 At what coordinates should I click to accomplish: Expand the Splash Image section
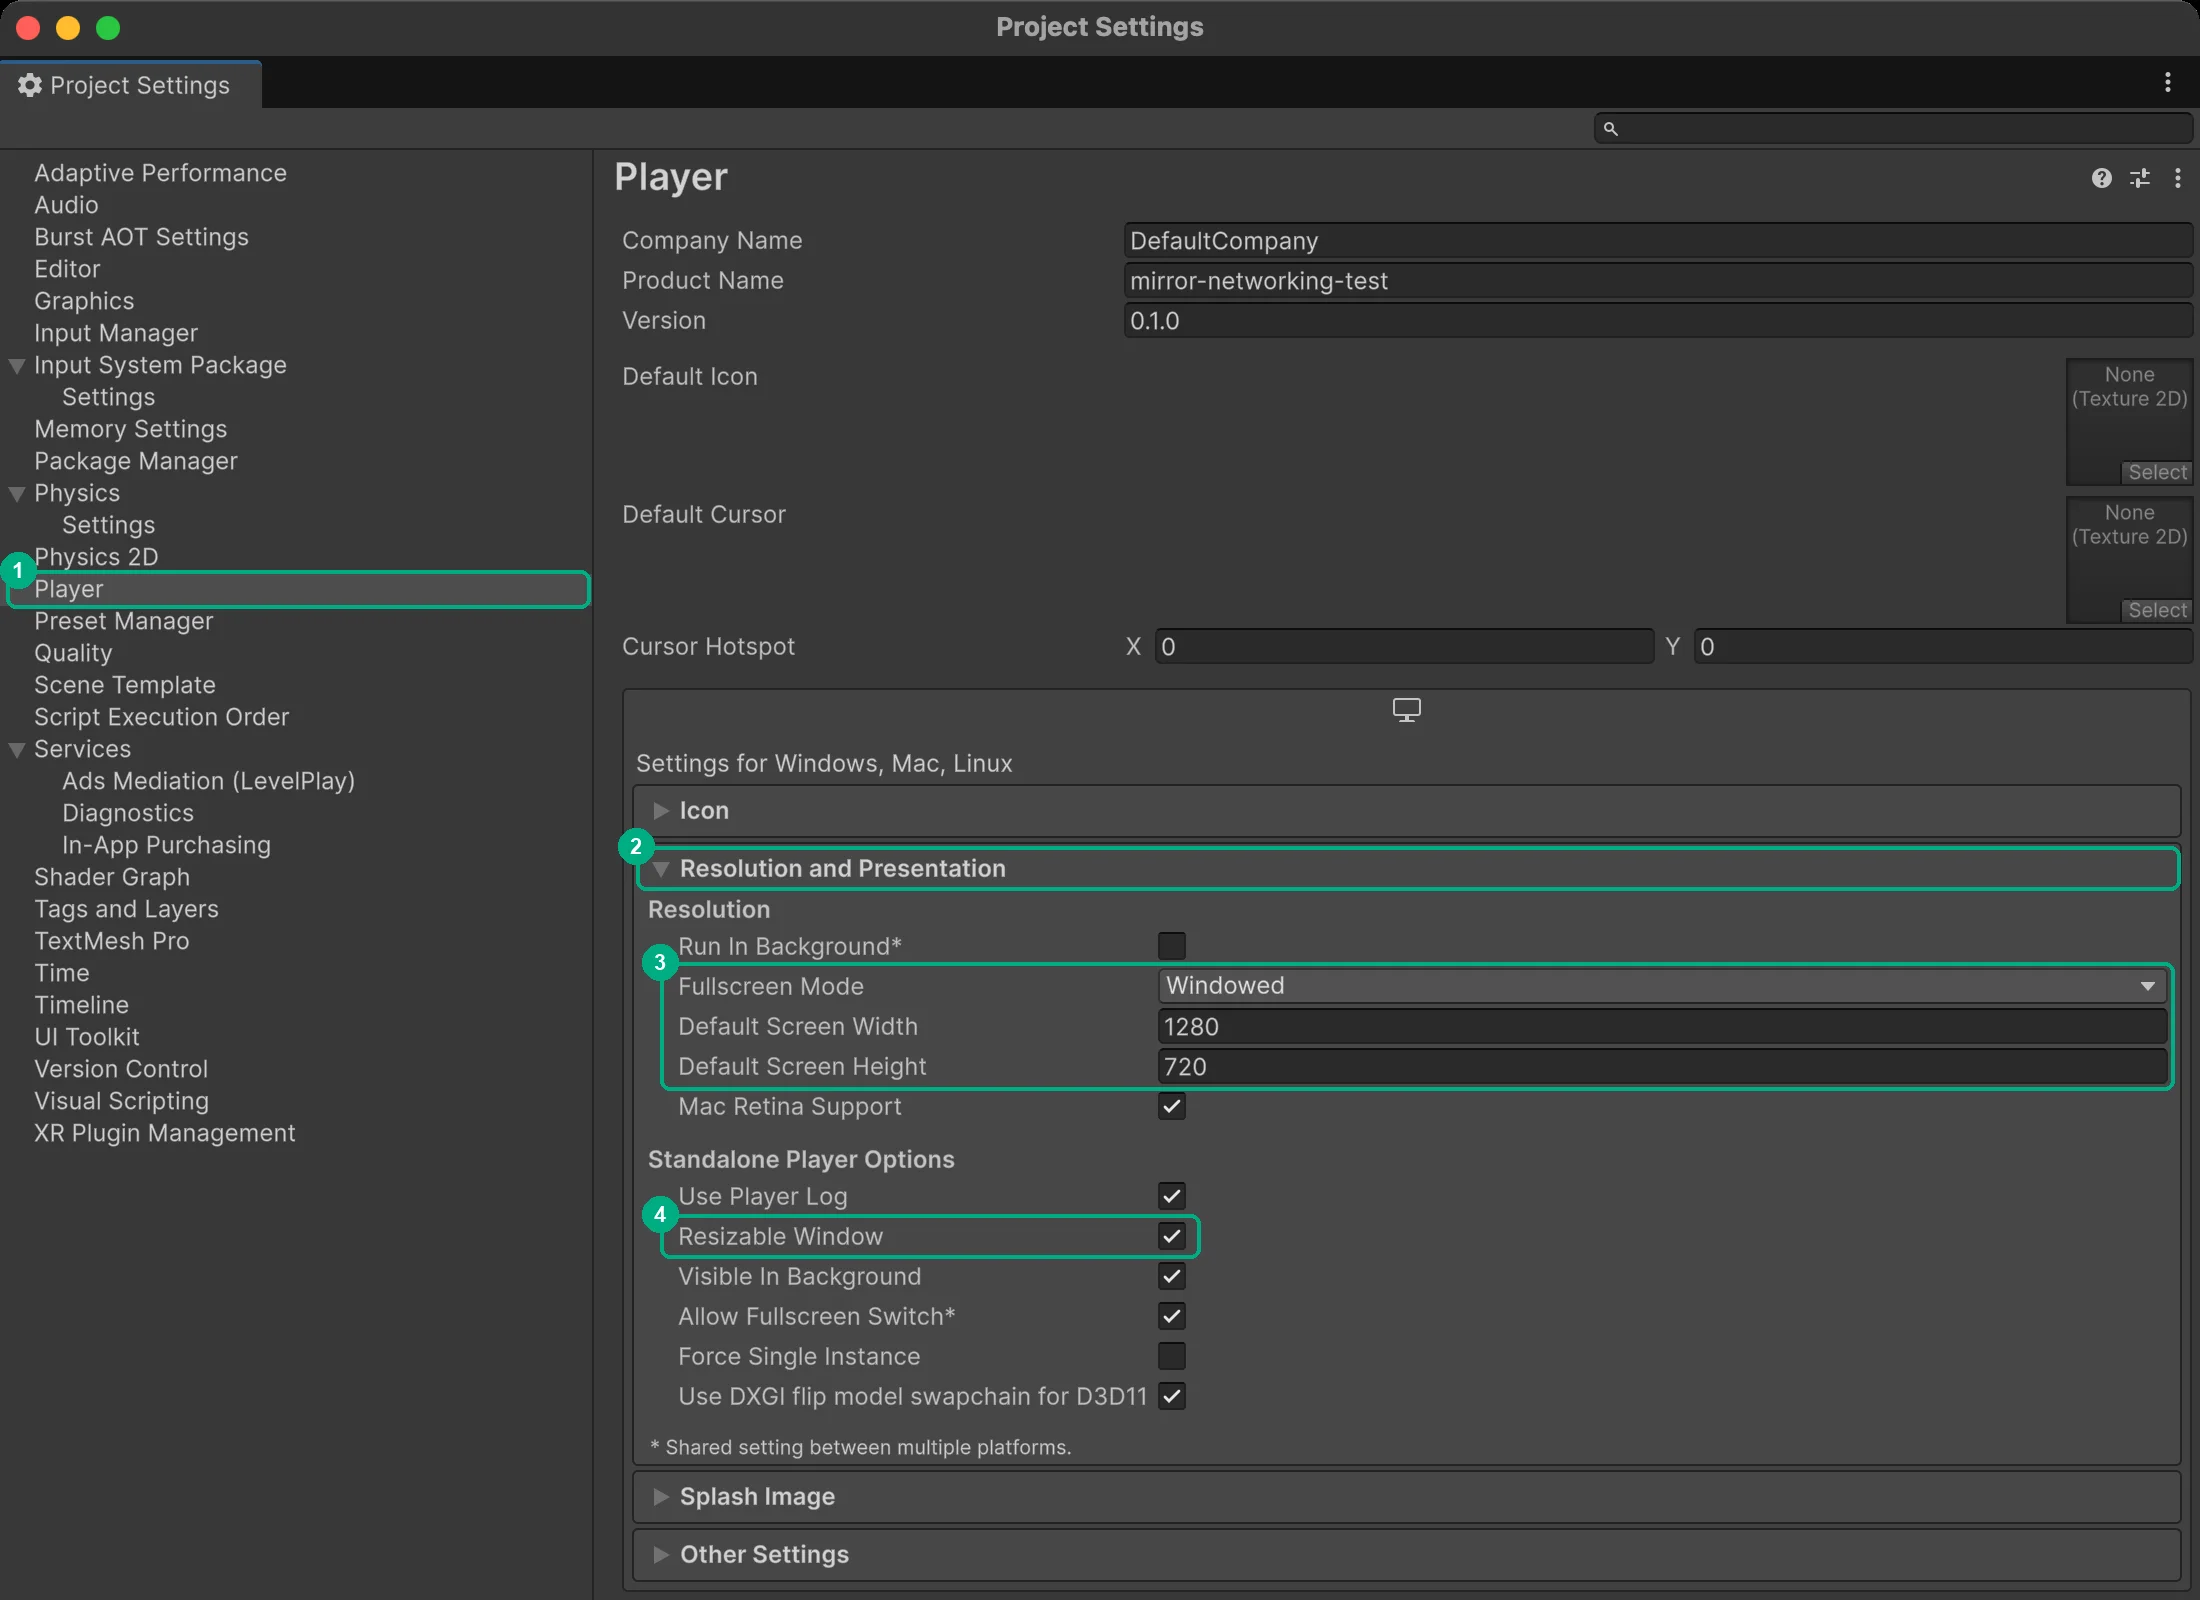(x=1406, y=1497)
